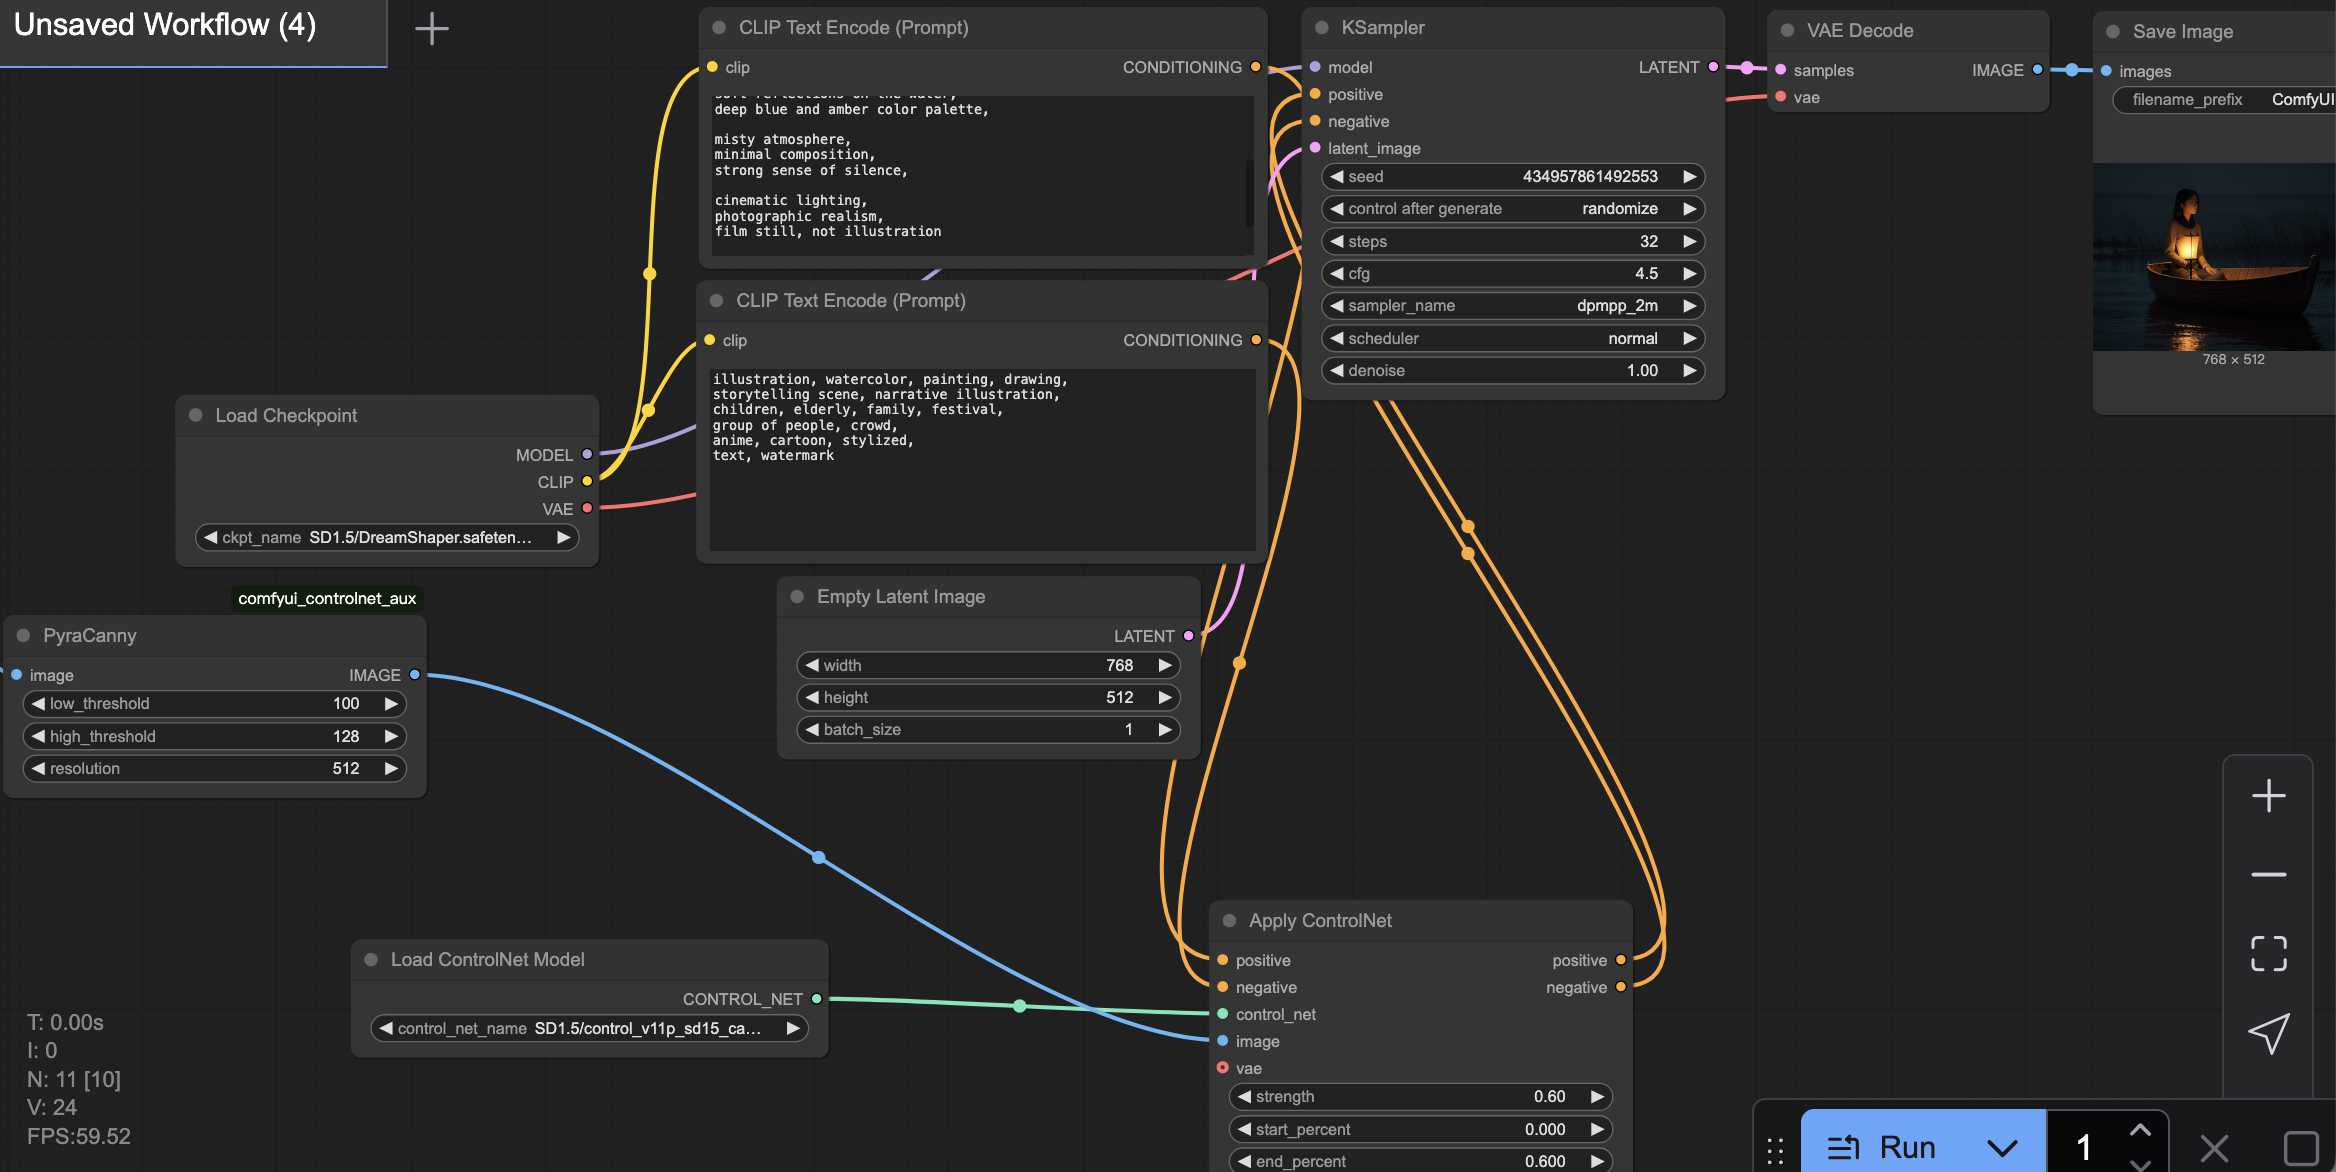Toggle collapse dot on Load Checkpoint node
Image resolution: width=2336 pixels, height=1172 pixels.
coord(196,415)
